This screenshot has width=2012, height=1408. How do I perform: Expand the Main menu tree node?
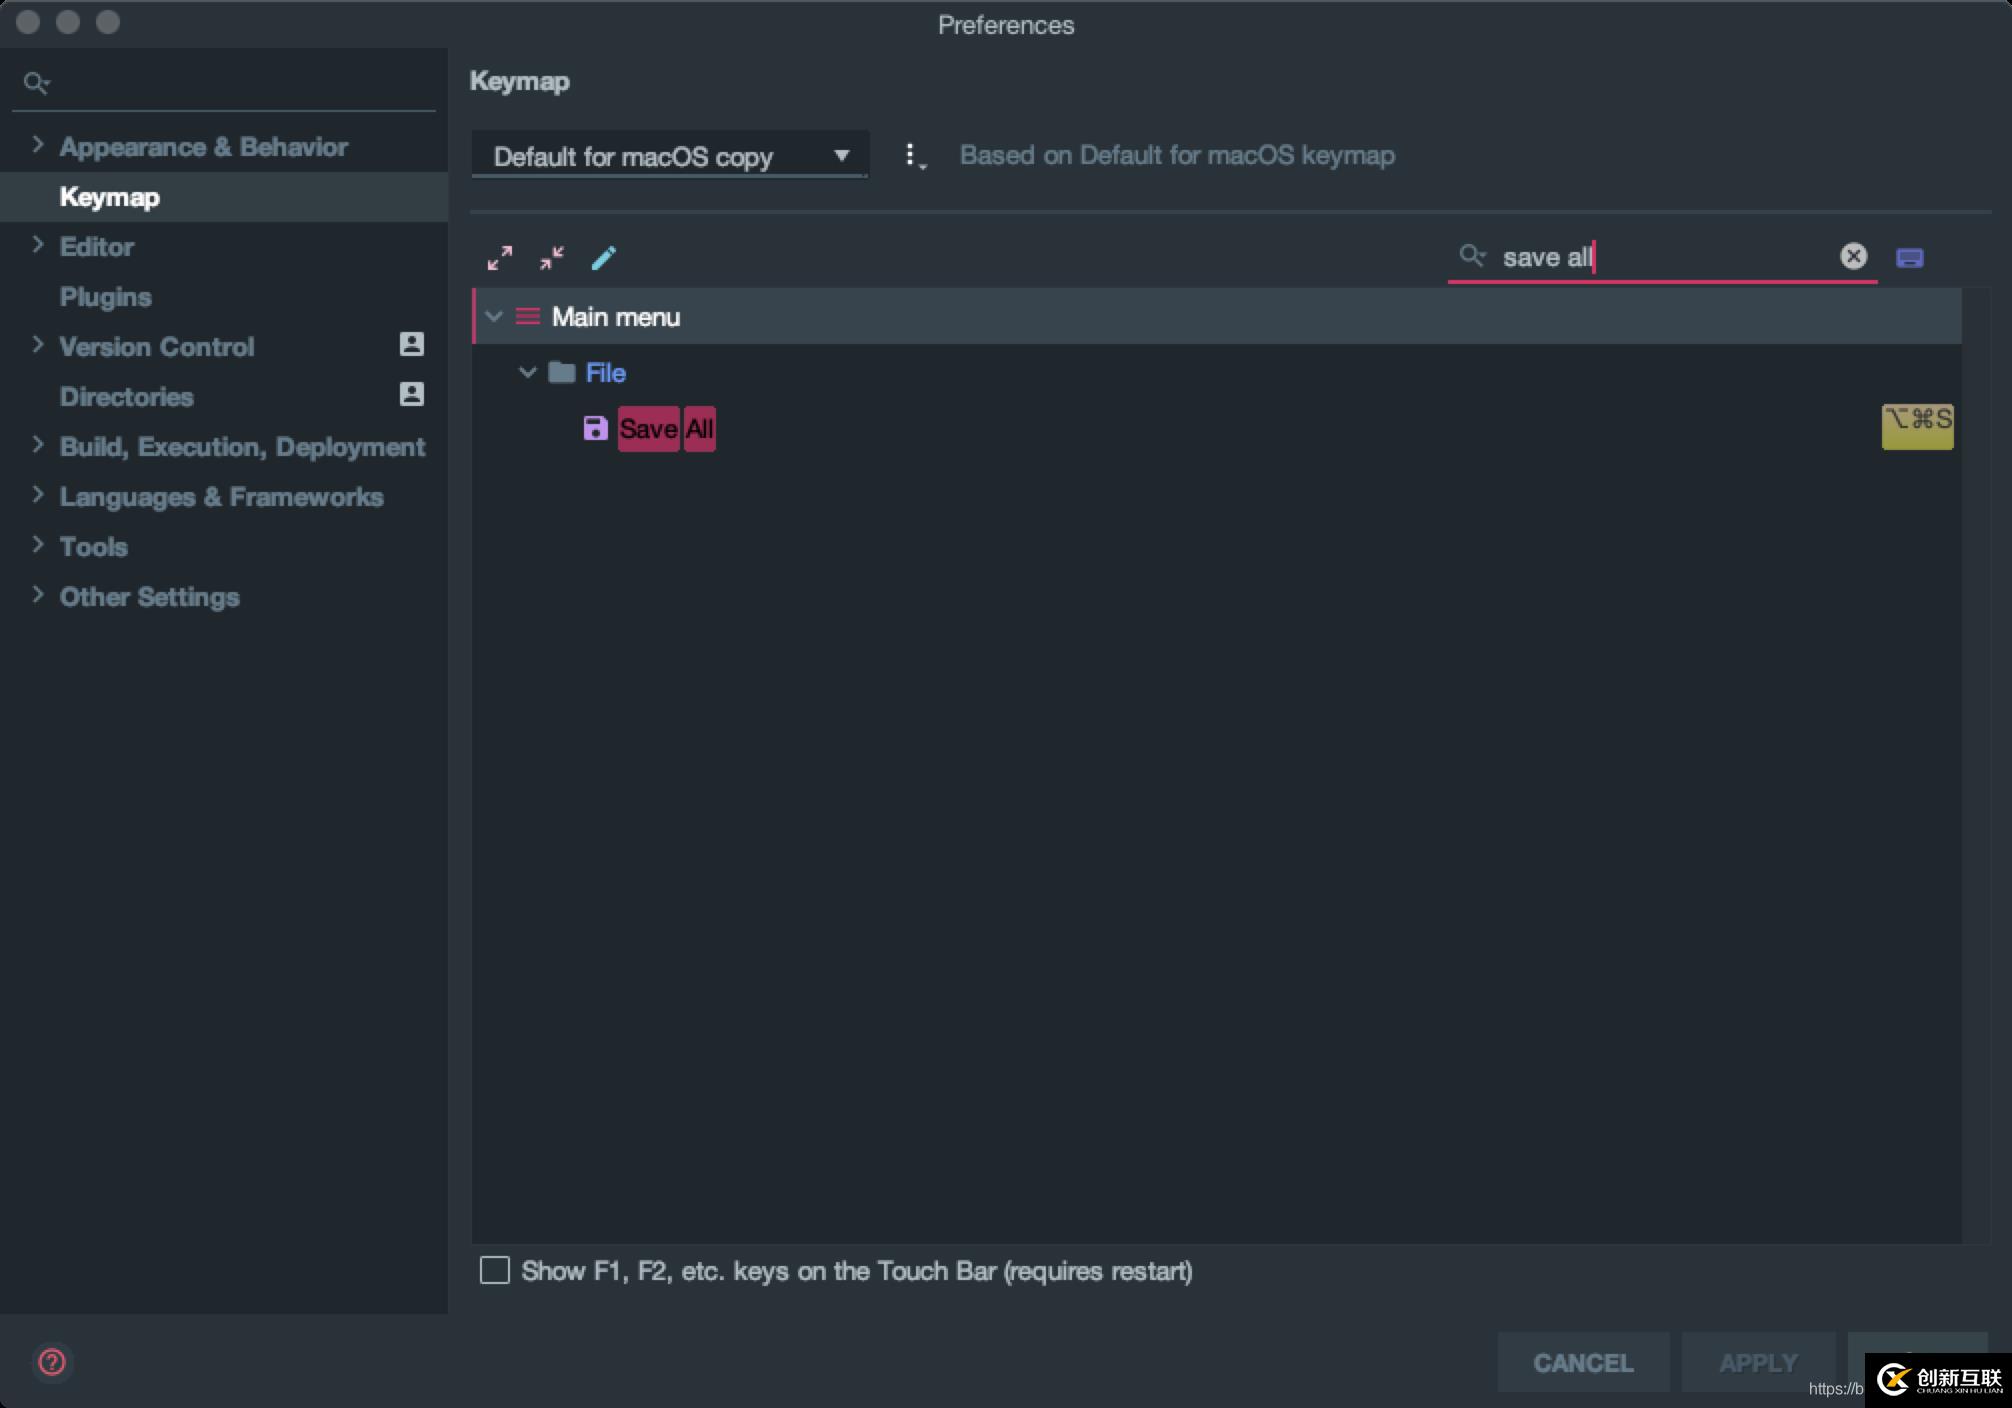494,315
